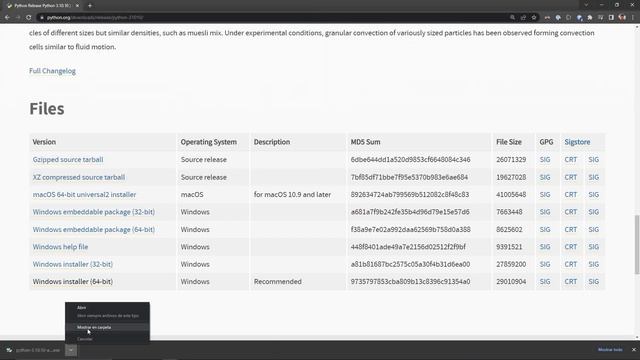Open GPG SIG for Windows embeddable (64-bit)
The image size is (640, 360).
pos(545,229)
